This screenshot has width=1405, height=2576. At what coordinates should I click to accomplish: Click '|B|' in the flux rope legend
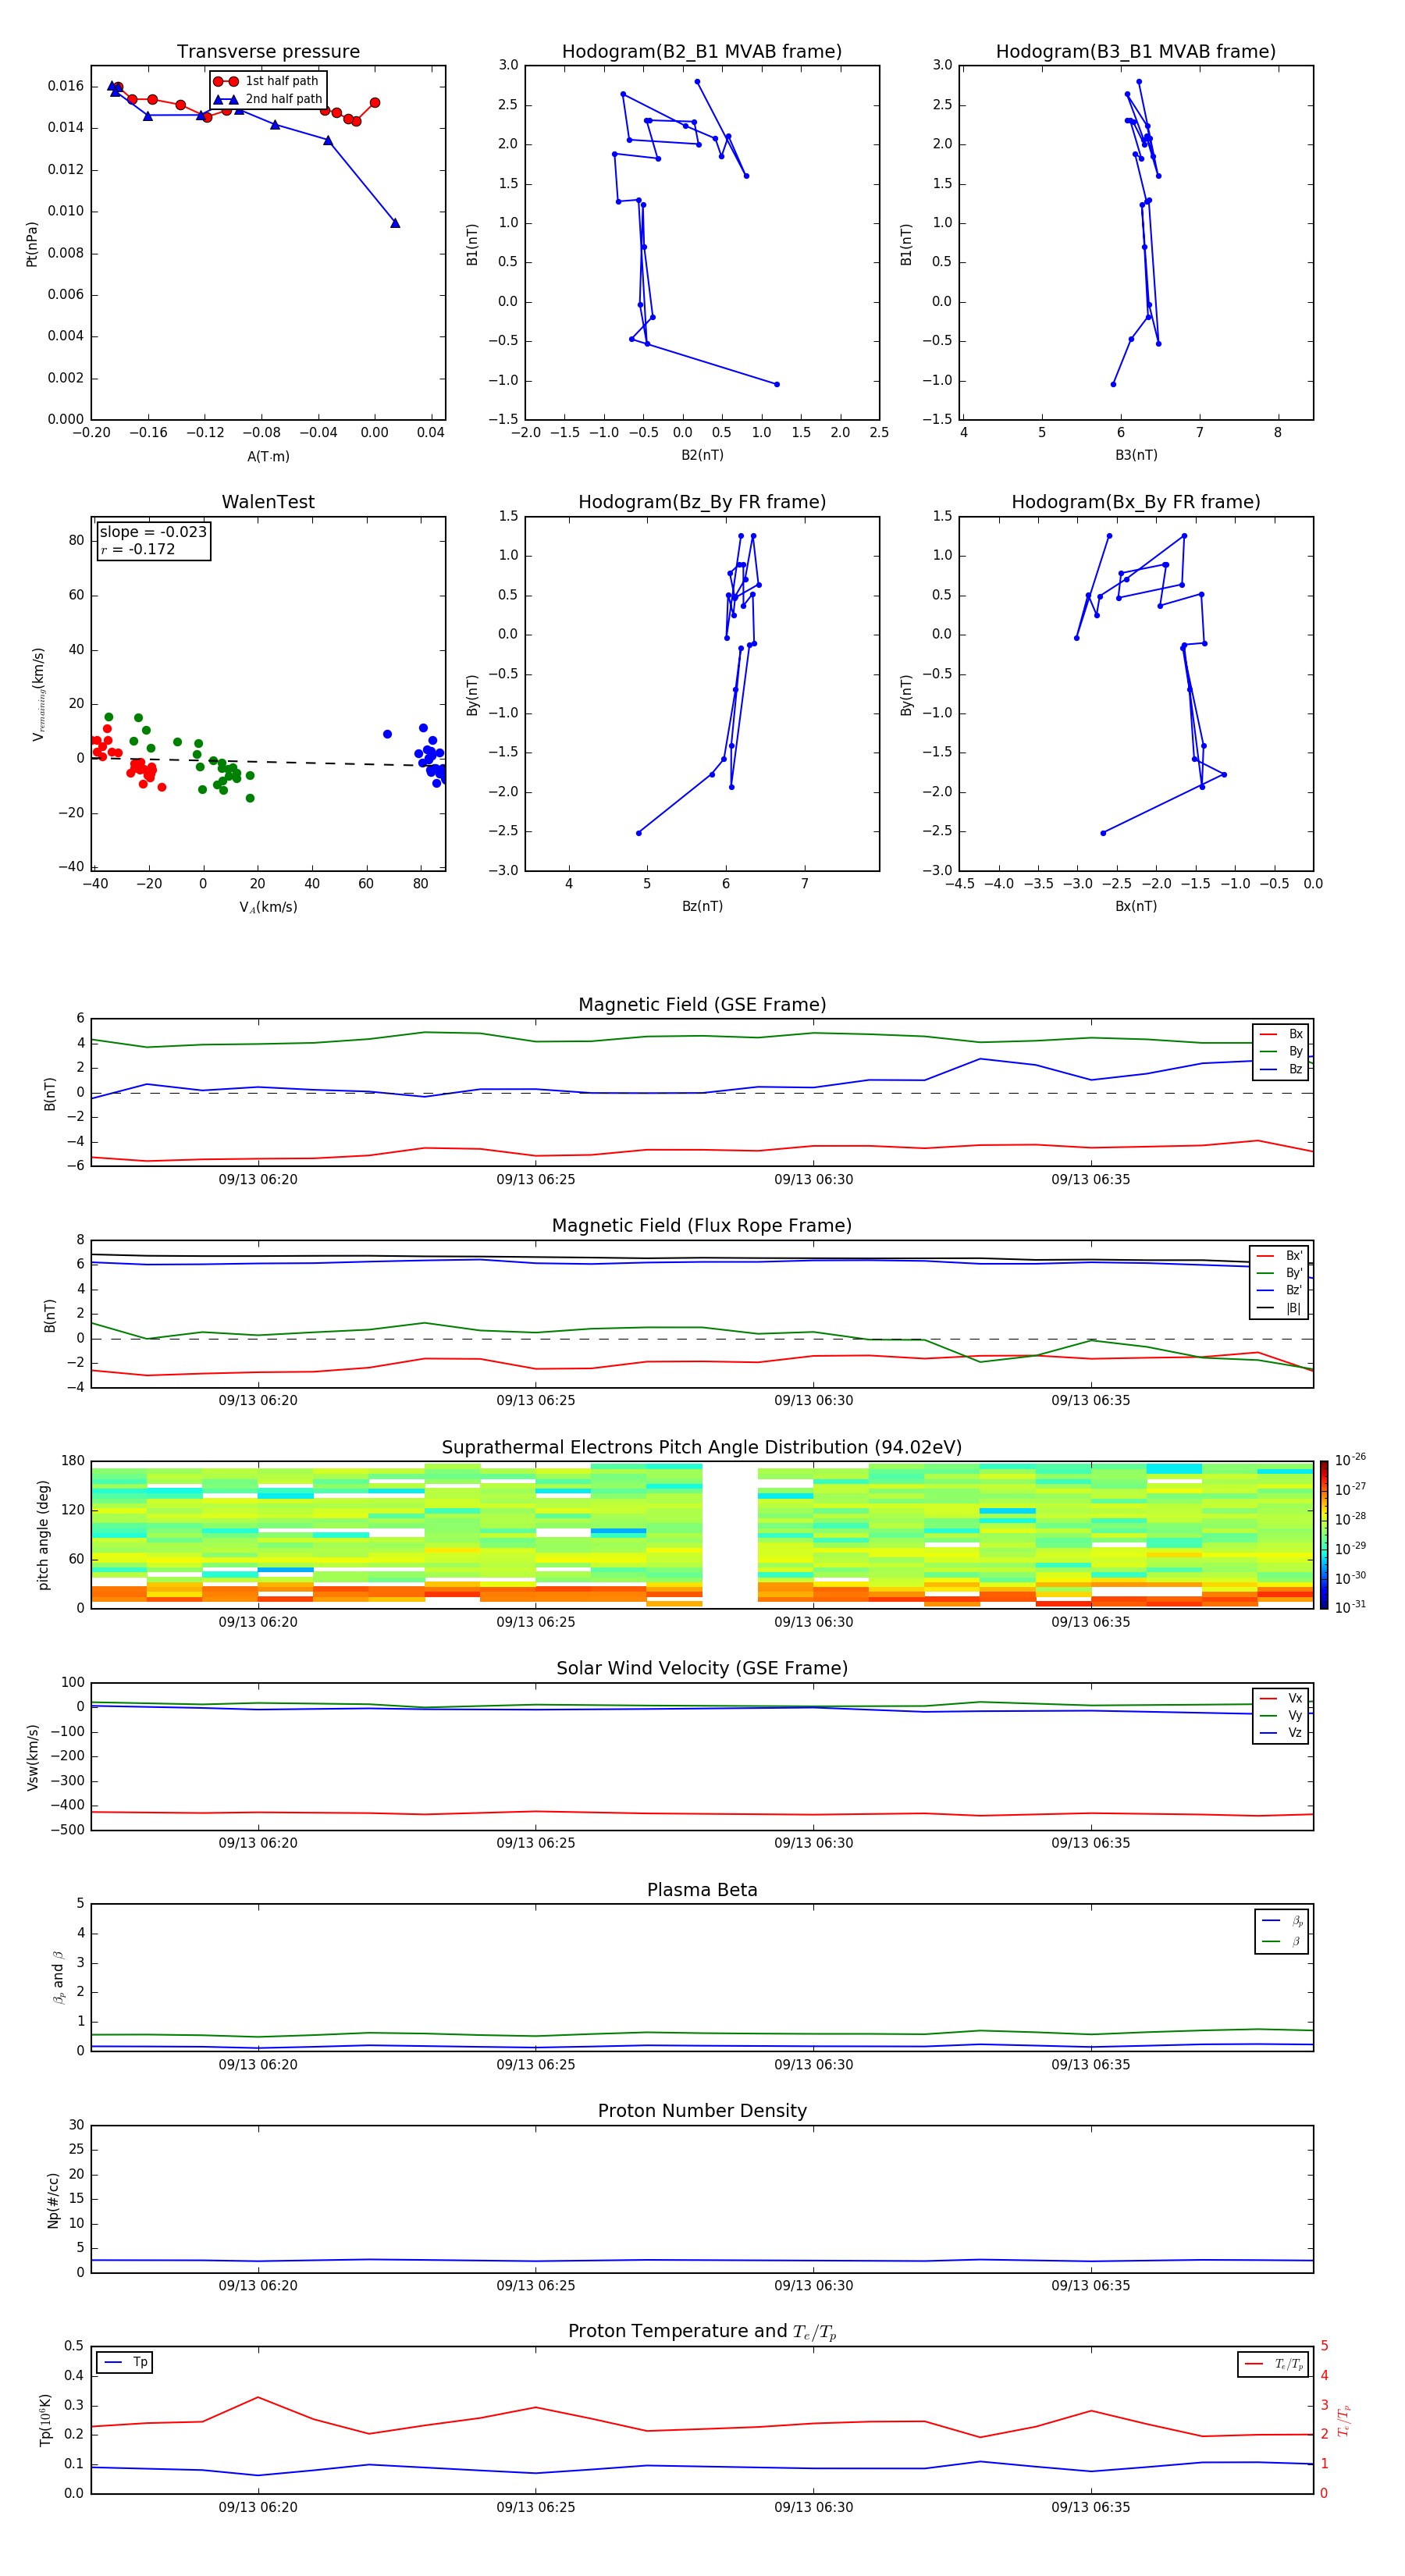[x=1280, y=1308]
